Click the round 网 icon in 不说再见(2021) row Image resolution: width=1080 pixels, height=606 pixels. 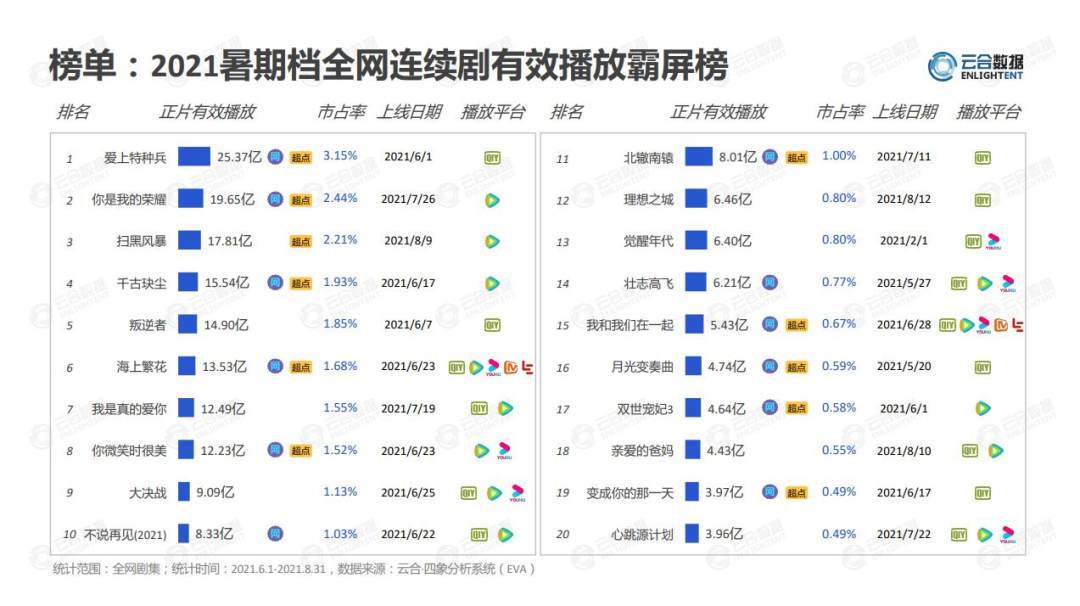(275, 534)
